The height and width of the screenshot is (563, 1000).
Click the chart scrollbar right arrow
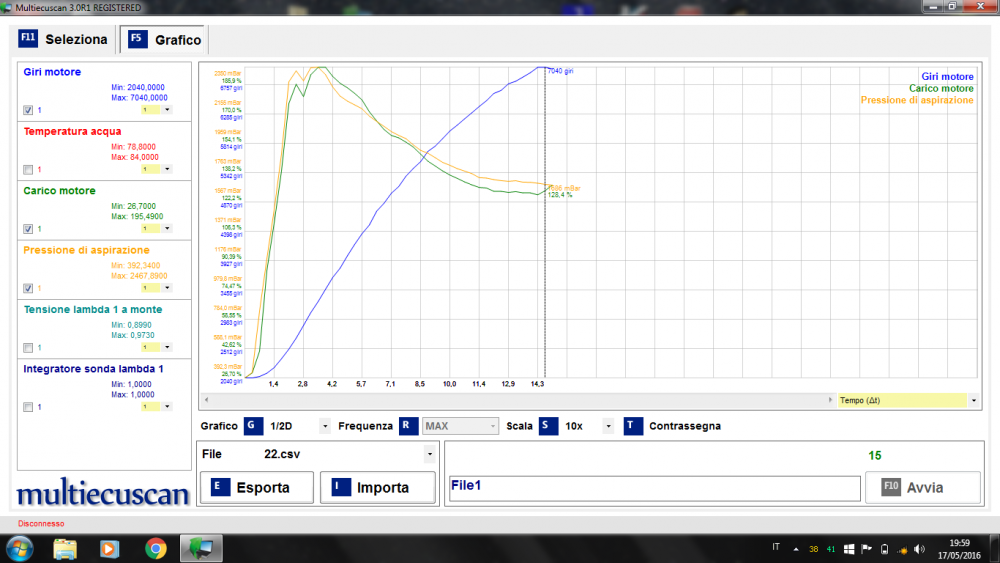[x=830, y=400]
